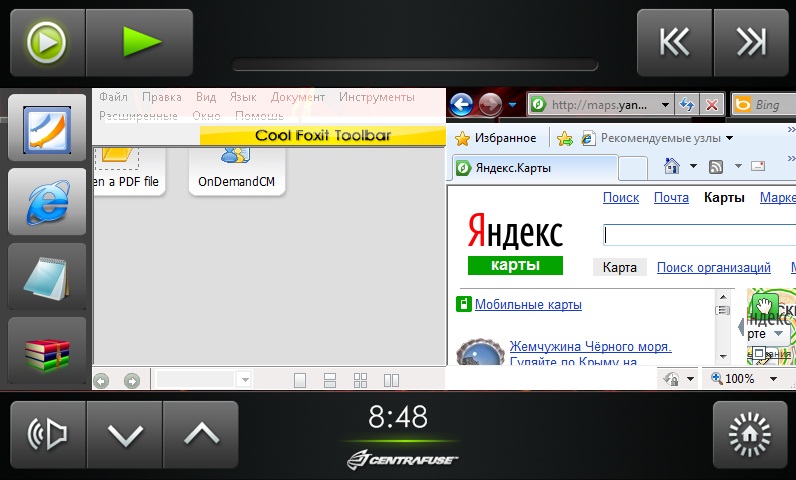Open the Инструменты menu in Foxit
Image resolution: width=796 pixels, height=480 pixels.
(x=376, y=97)
